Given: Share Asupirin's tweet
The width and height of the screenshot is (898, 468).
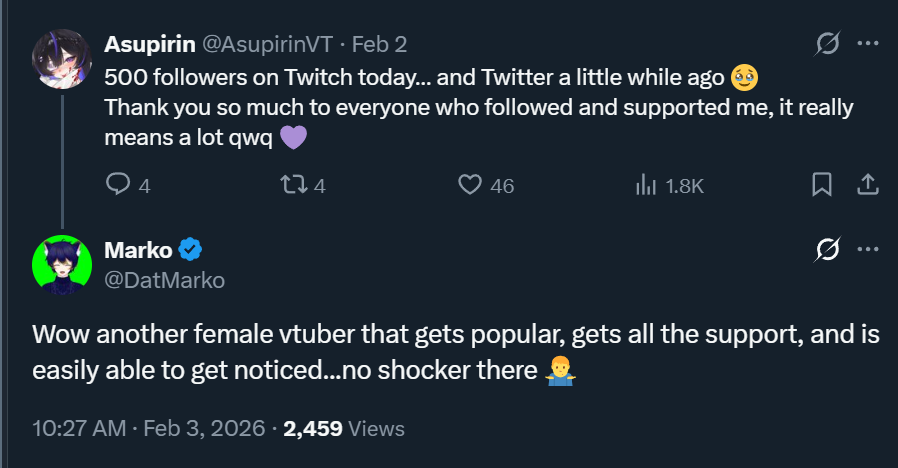Looking at the screenshot, I should [x=868, y=185].
